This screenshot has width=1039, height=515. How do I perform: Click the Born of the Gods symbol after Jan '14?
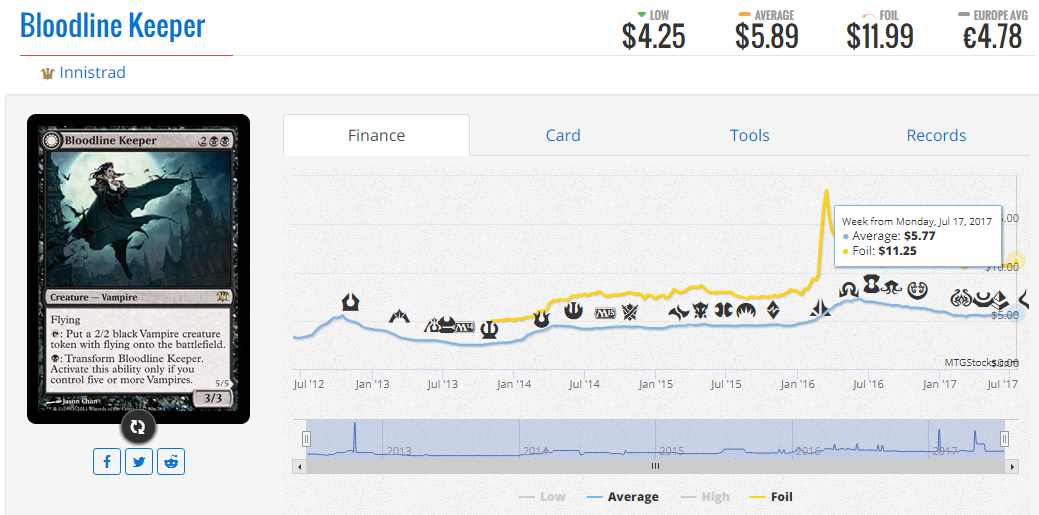541,319
